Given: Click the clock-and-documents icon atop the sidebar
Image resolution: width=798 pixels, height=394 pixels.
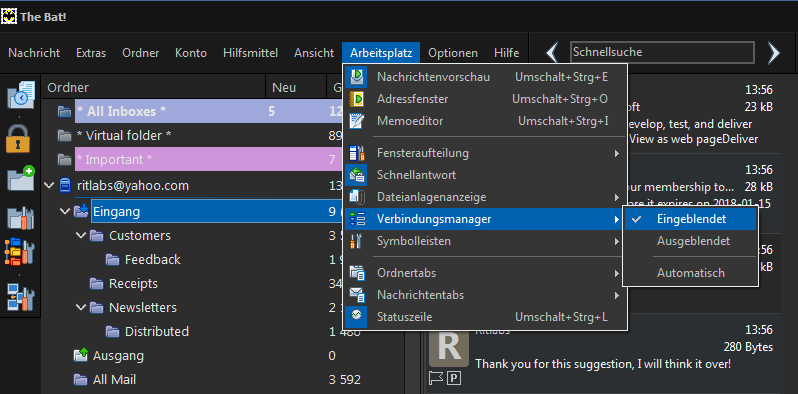Looking at the screenshot, I should (x=20, y=95).
